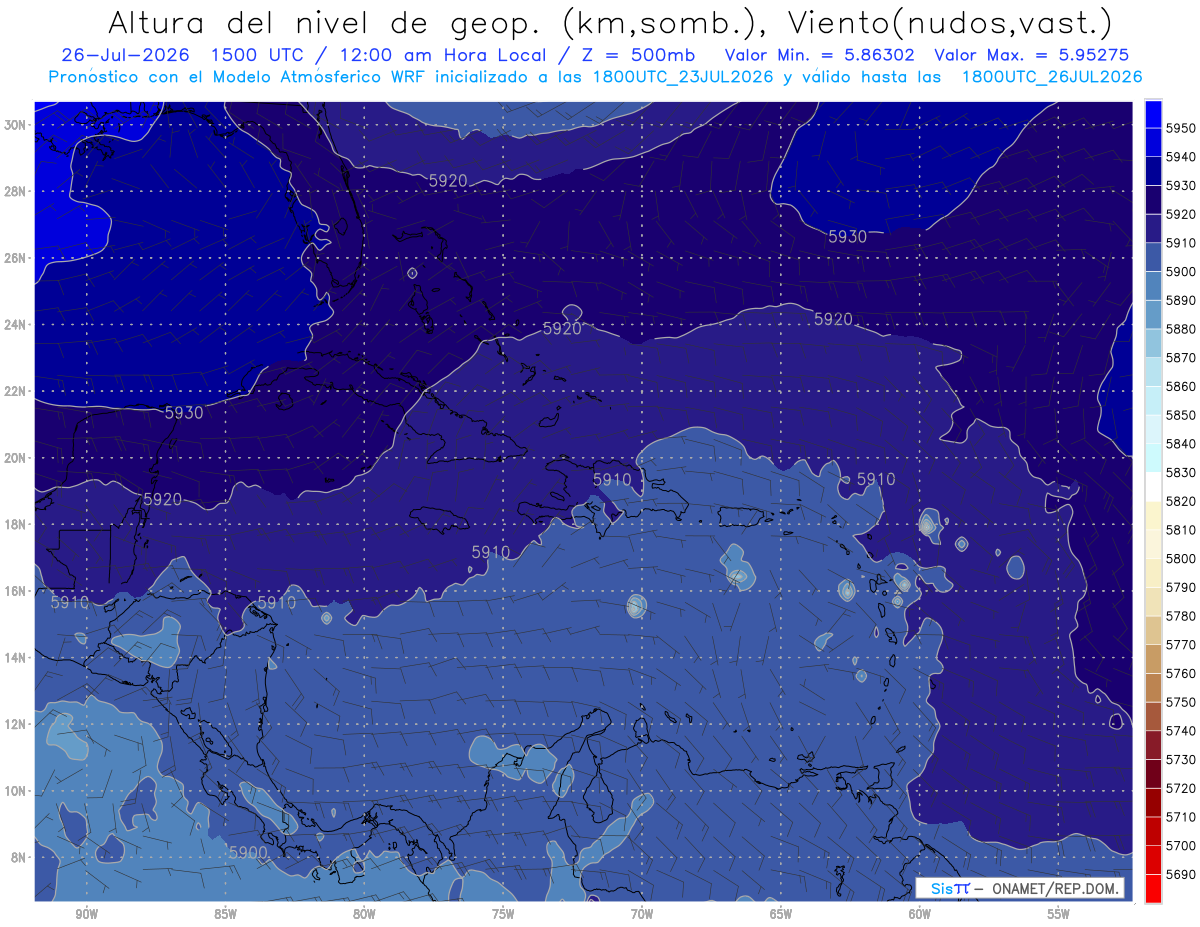This screenshot has height=927, width=1200.
Task: Pick the tan swatch between 5760 and 5770
Action: click(1152, 659)
